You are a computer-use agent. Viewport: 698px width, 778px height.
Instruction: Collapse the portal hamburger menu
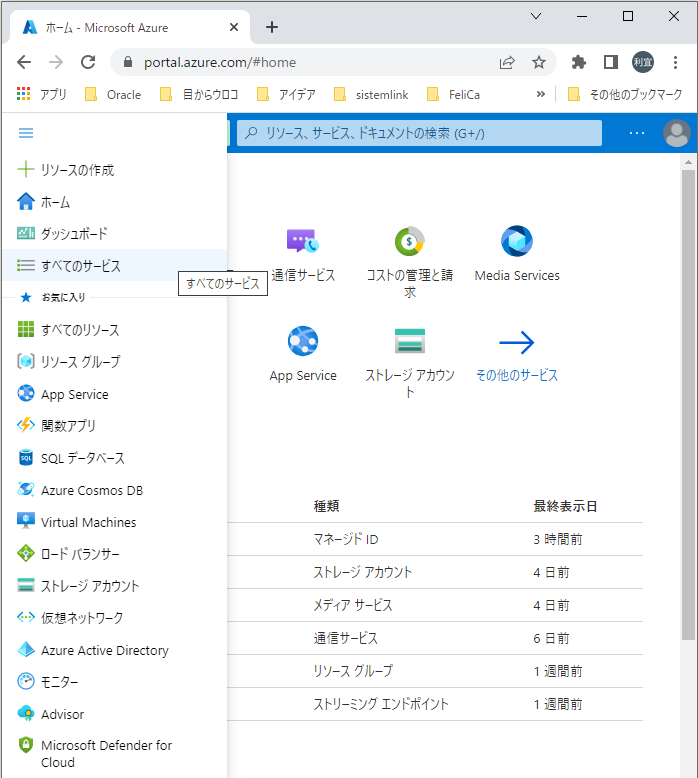26,133
